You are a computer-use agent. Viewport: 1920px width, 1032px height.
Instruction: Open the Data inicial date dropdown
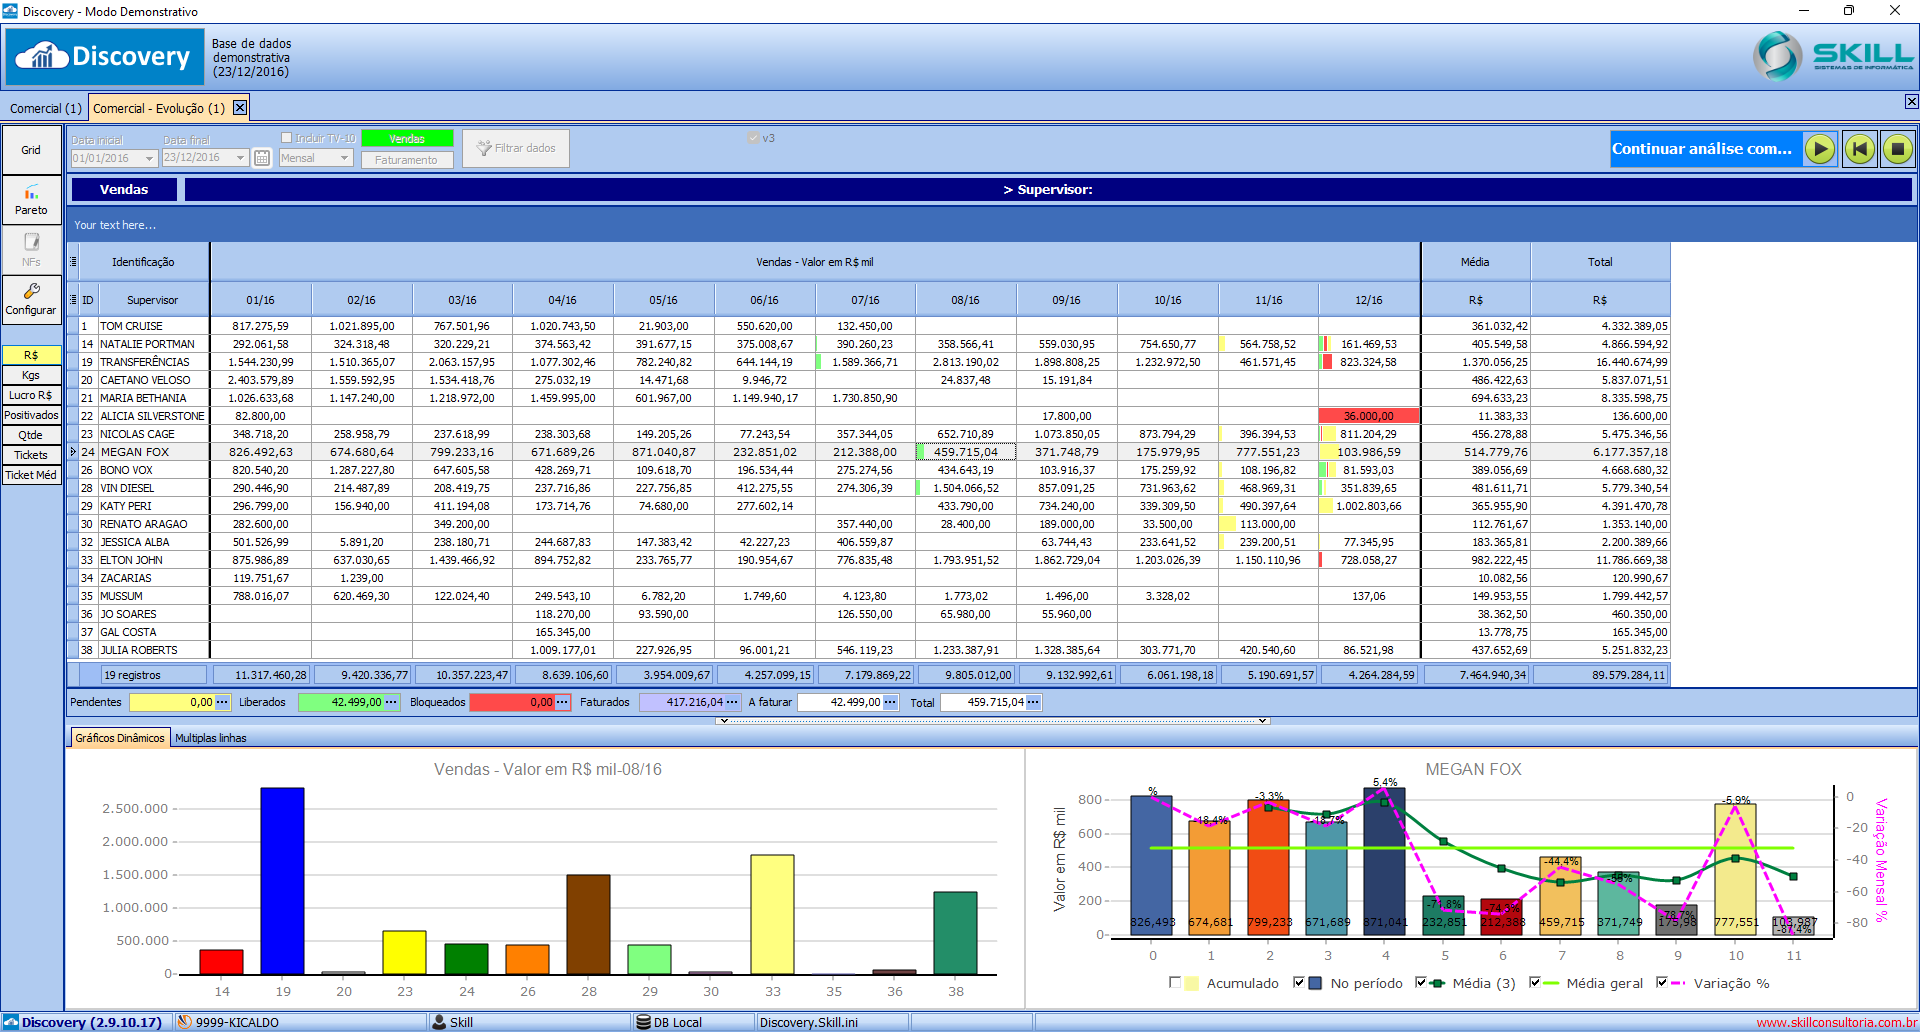[x=150, y=158]
